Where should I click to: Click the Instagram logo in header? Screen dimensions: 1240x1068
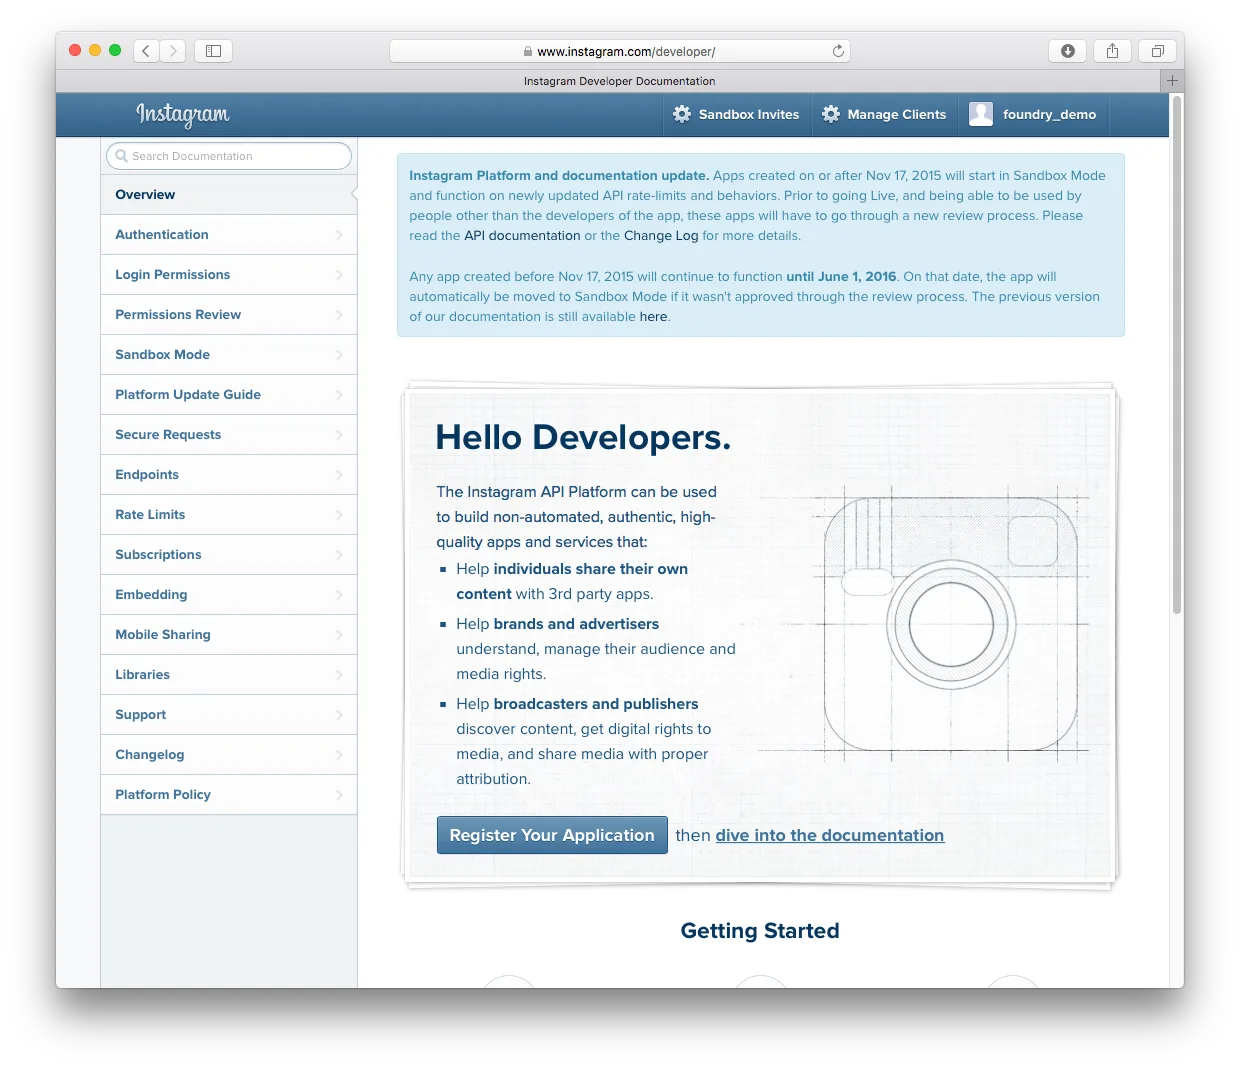tap(182, 114)
